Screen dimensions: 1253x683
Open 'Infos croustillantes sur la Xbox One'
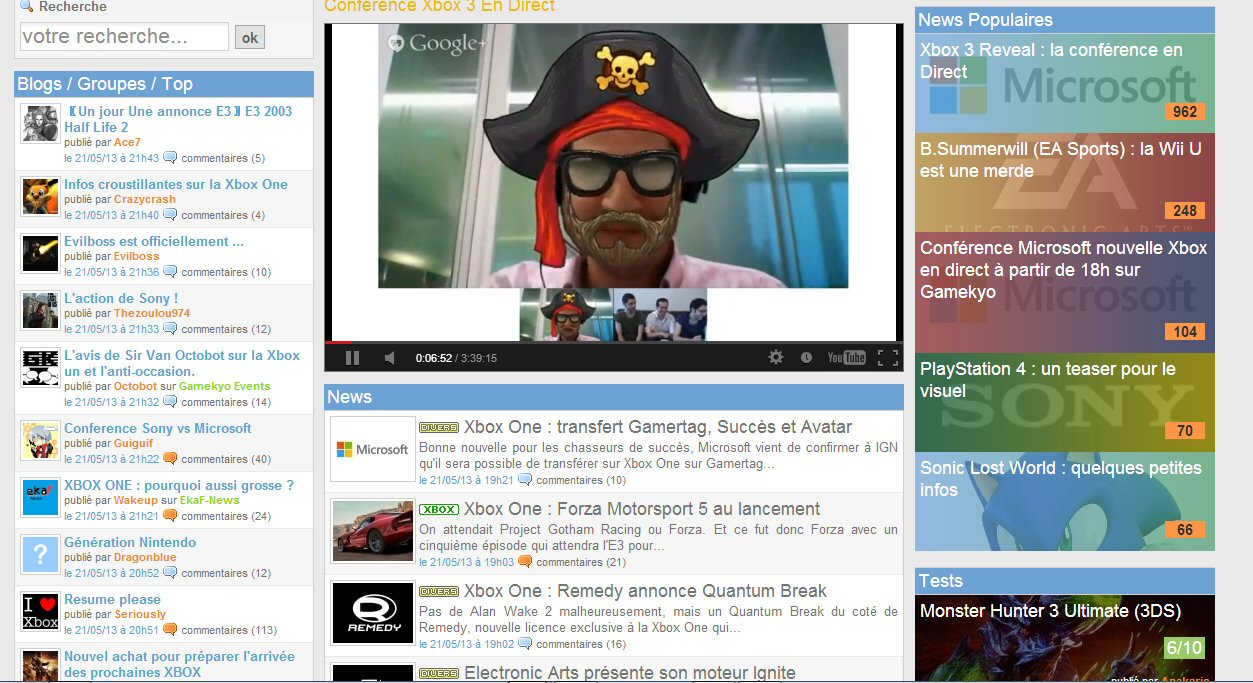176,184
